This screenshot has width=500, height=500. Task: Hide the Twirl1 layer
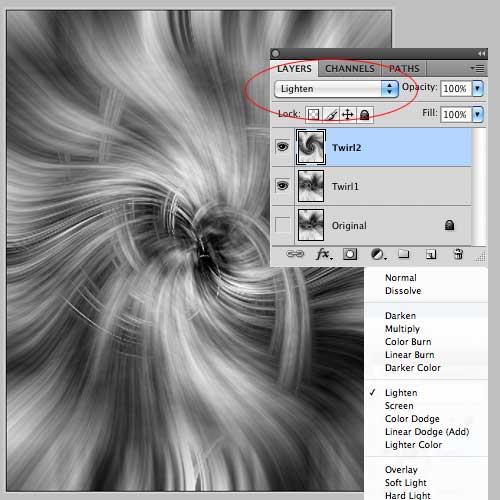[283, 186]
